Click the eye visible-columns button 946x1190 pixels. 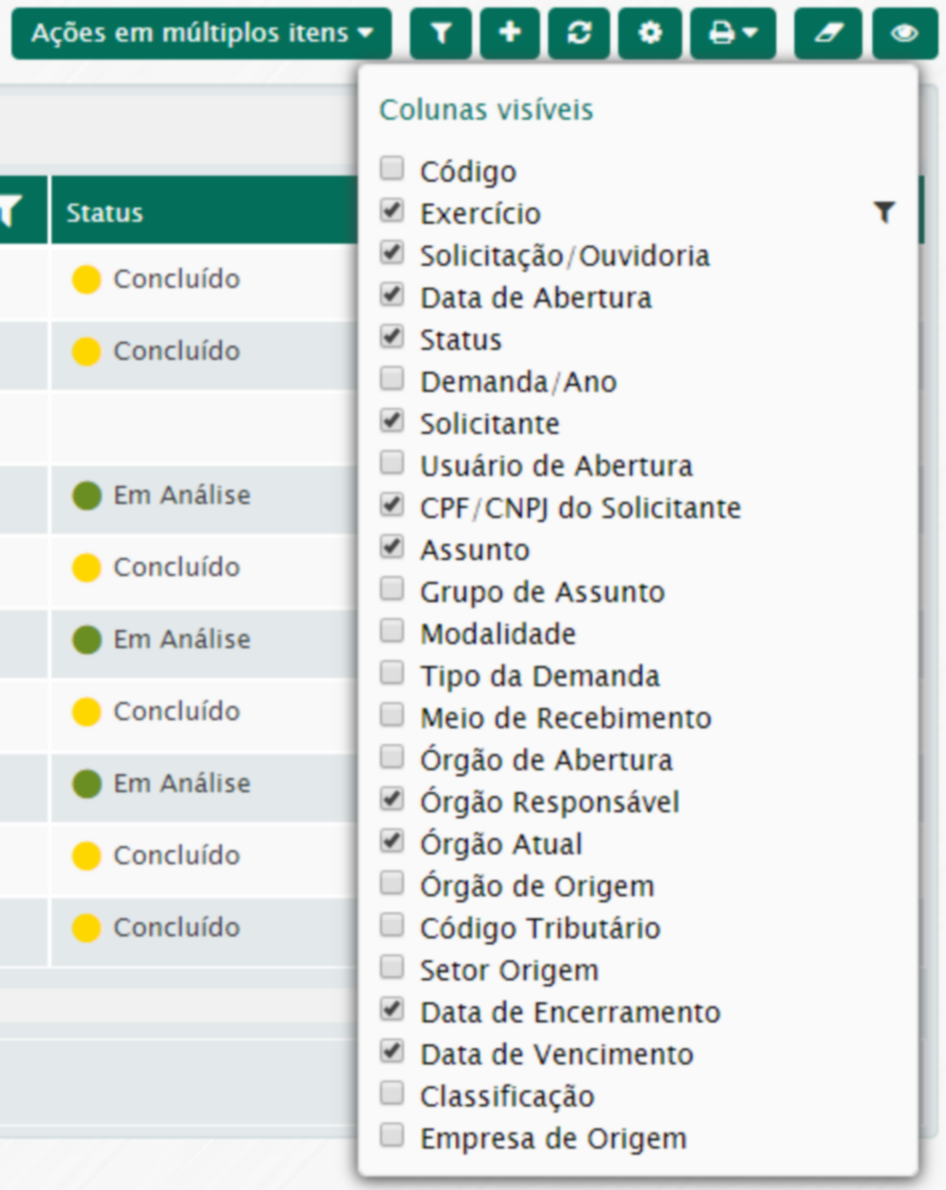(x=904, y=33)
